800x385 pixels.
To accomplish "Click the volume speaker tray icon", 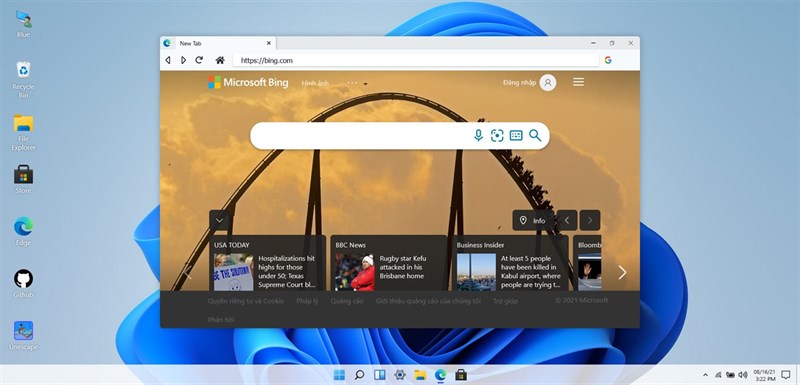I will coord(743,375).
